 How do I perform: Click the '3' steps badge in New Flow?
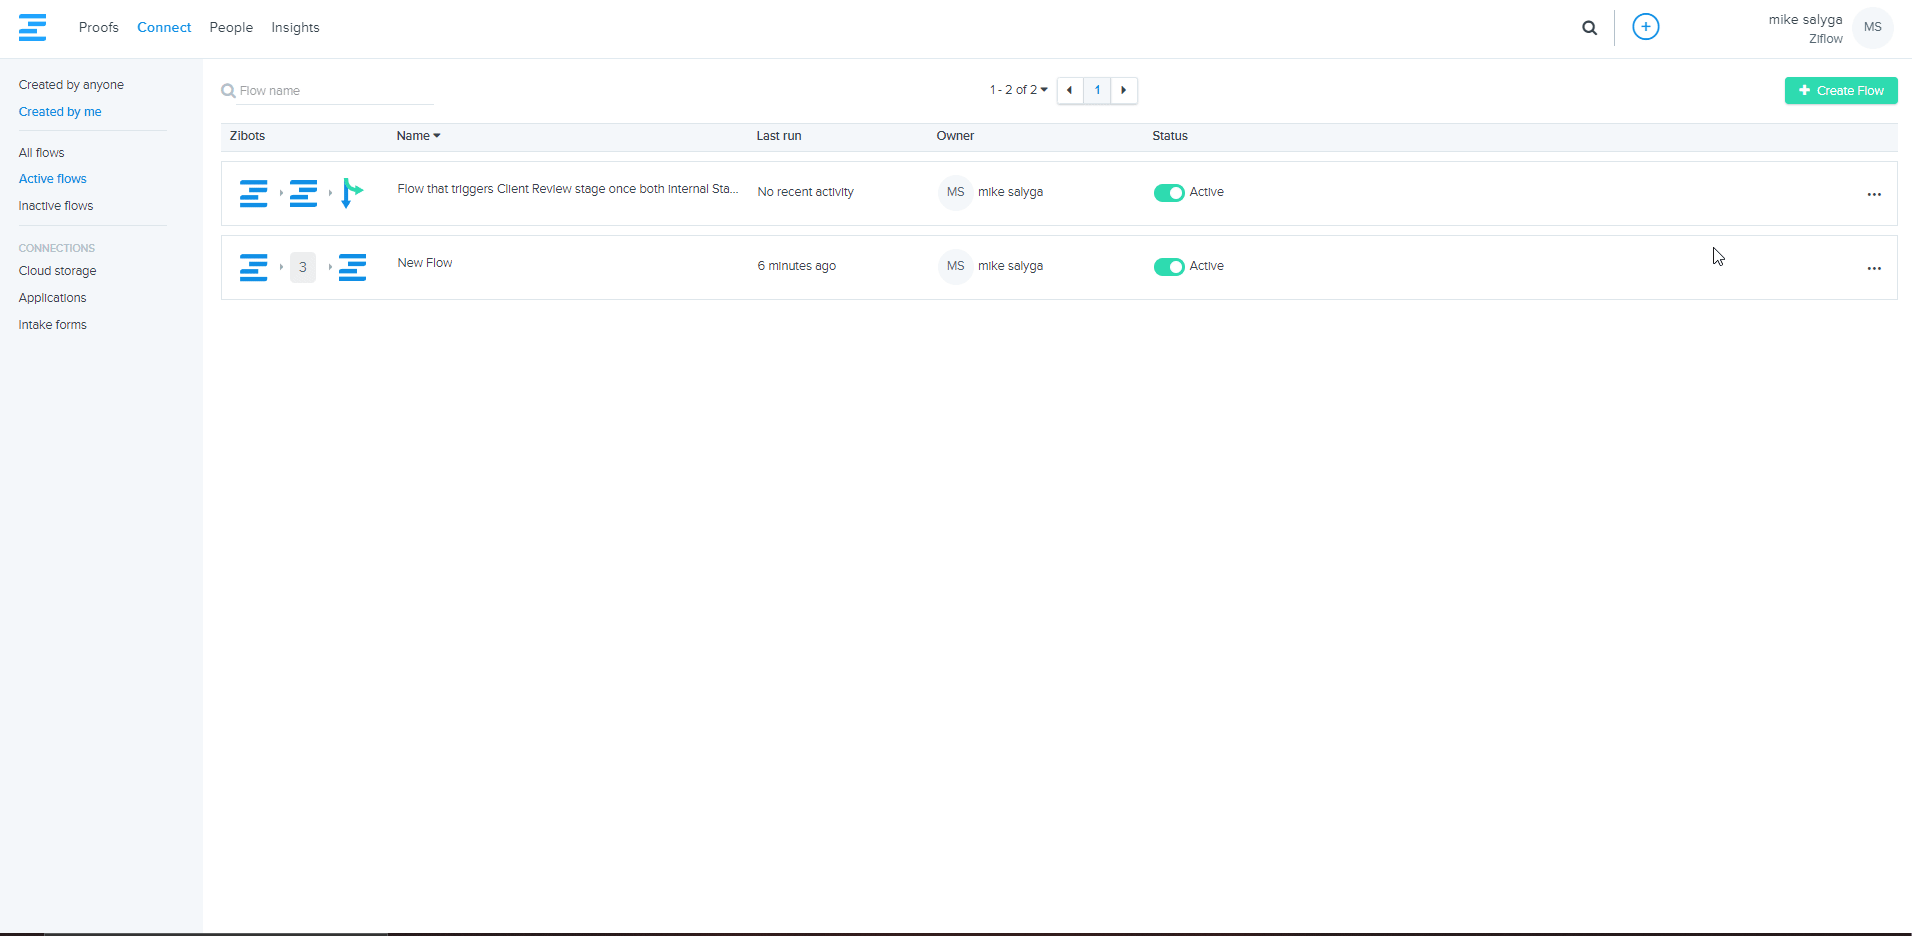(x=303, y=267)
